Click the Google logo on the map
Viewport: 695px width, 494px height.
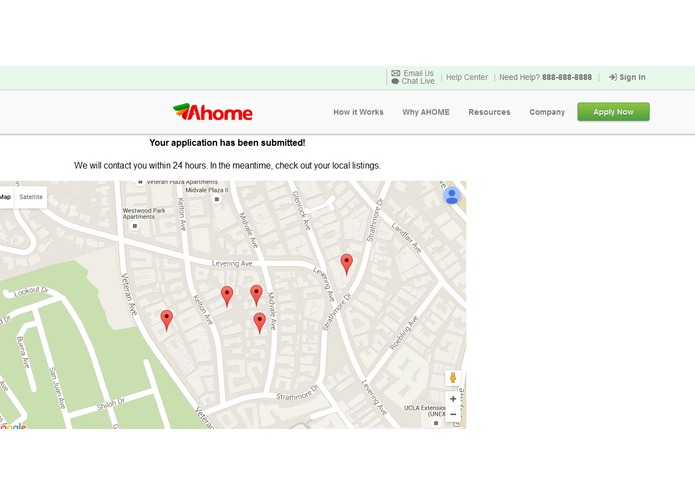[x=13, y=426]
